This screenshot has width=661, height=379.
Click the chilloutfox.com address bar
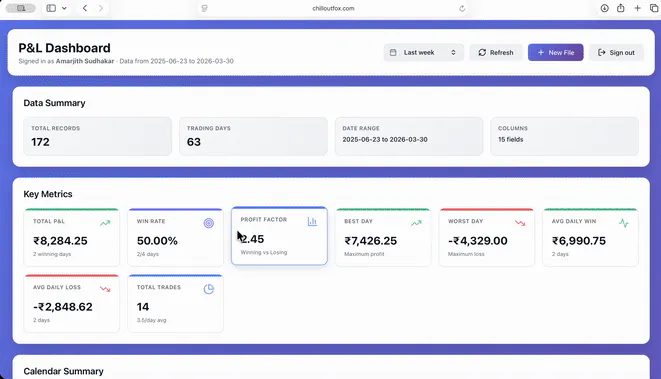pyautogui.click(x=333, y=8)
